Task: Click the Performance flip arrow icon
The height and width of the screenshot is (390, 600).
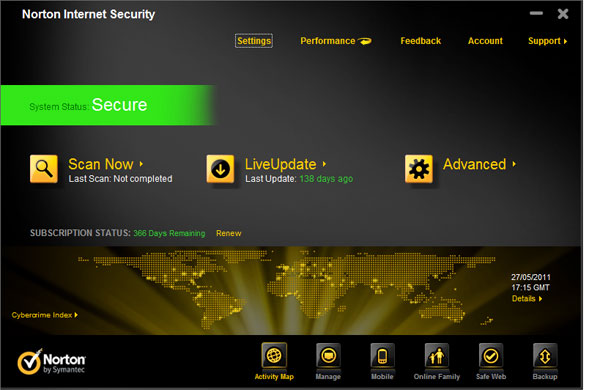Action: [365, 41]
